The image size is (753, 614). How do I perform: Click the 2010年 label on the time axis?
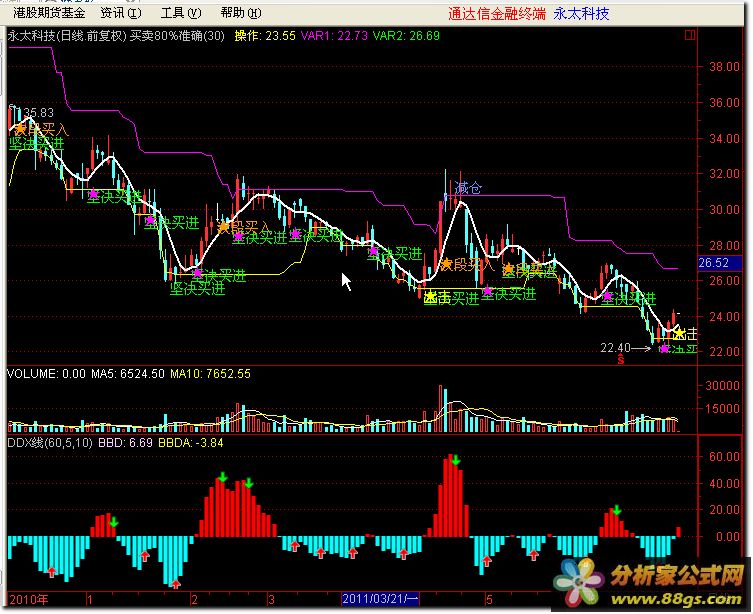(x=29, y=600)
